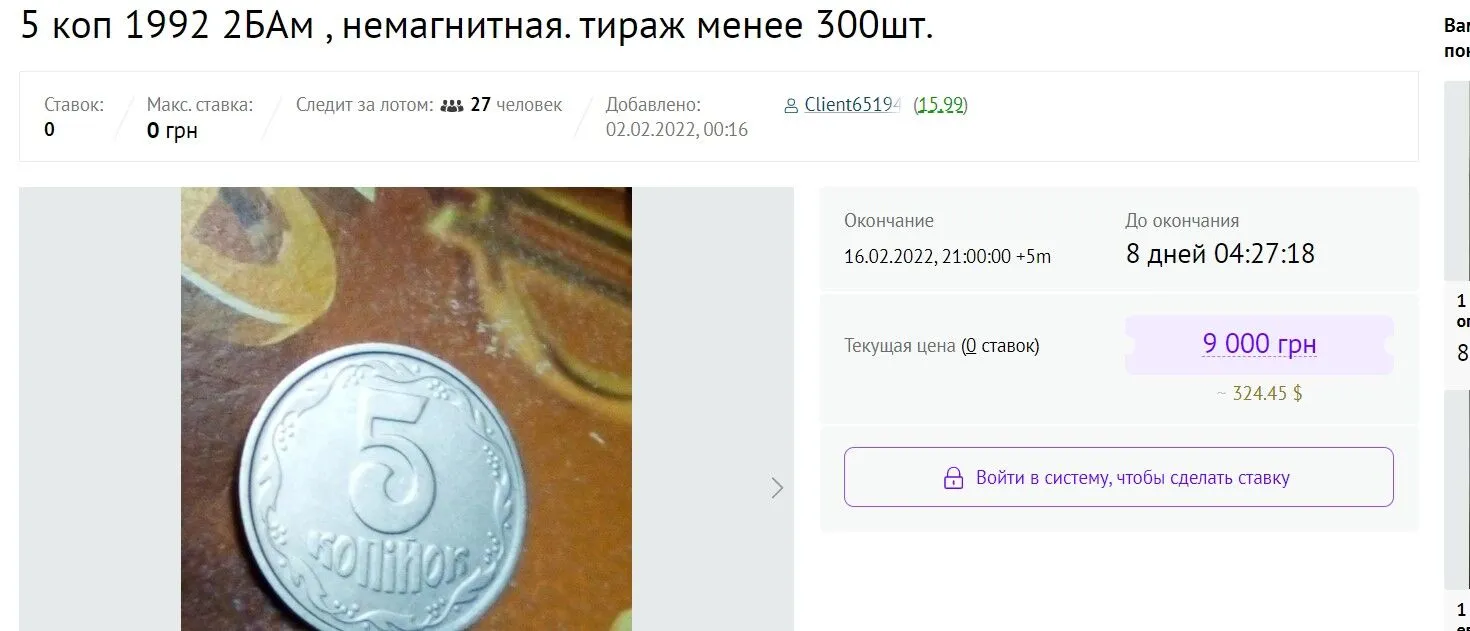The image size is (1470, 631).
Task: Click the 'Макс. ставка' value 0 грн
Action: 172,130
